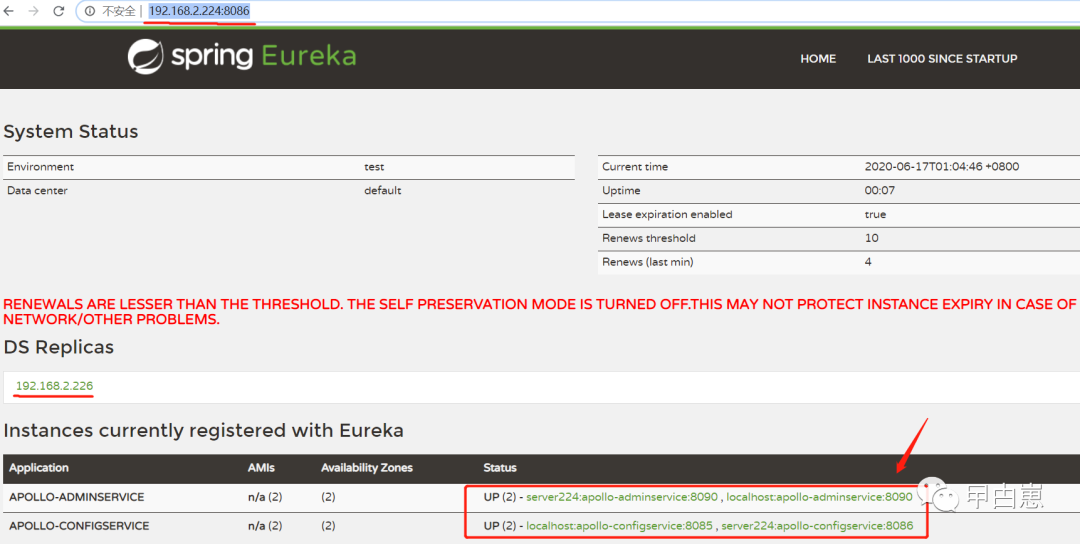Click Availability Zones (2) in APOLLO-ADMINSERVICE row
Image resolution: width=1080 pixels, height=544 pixels.
(x=328, y=496)
